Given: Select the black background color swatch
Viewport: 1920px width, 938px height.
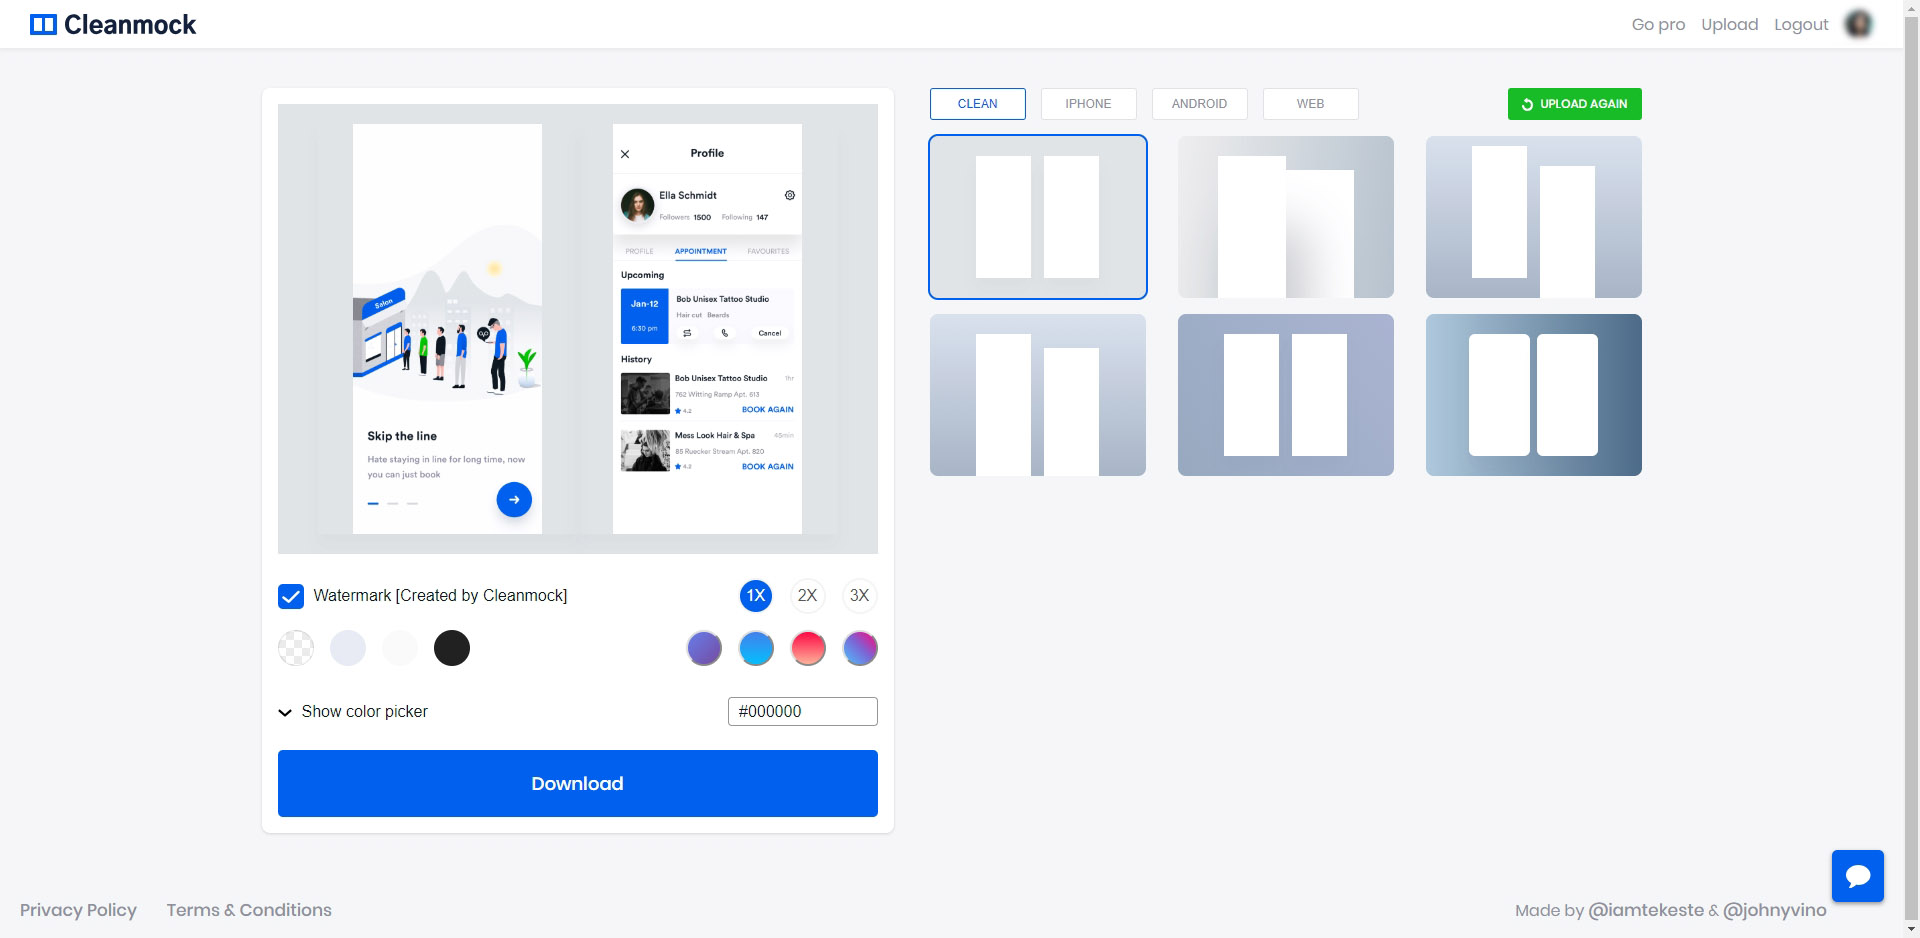Looking at the screenshot, I should pyautogui.click(x=451, y=648).
